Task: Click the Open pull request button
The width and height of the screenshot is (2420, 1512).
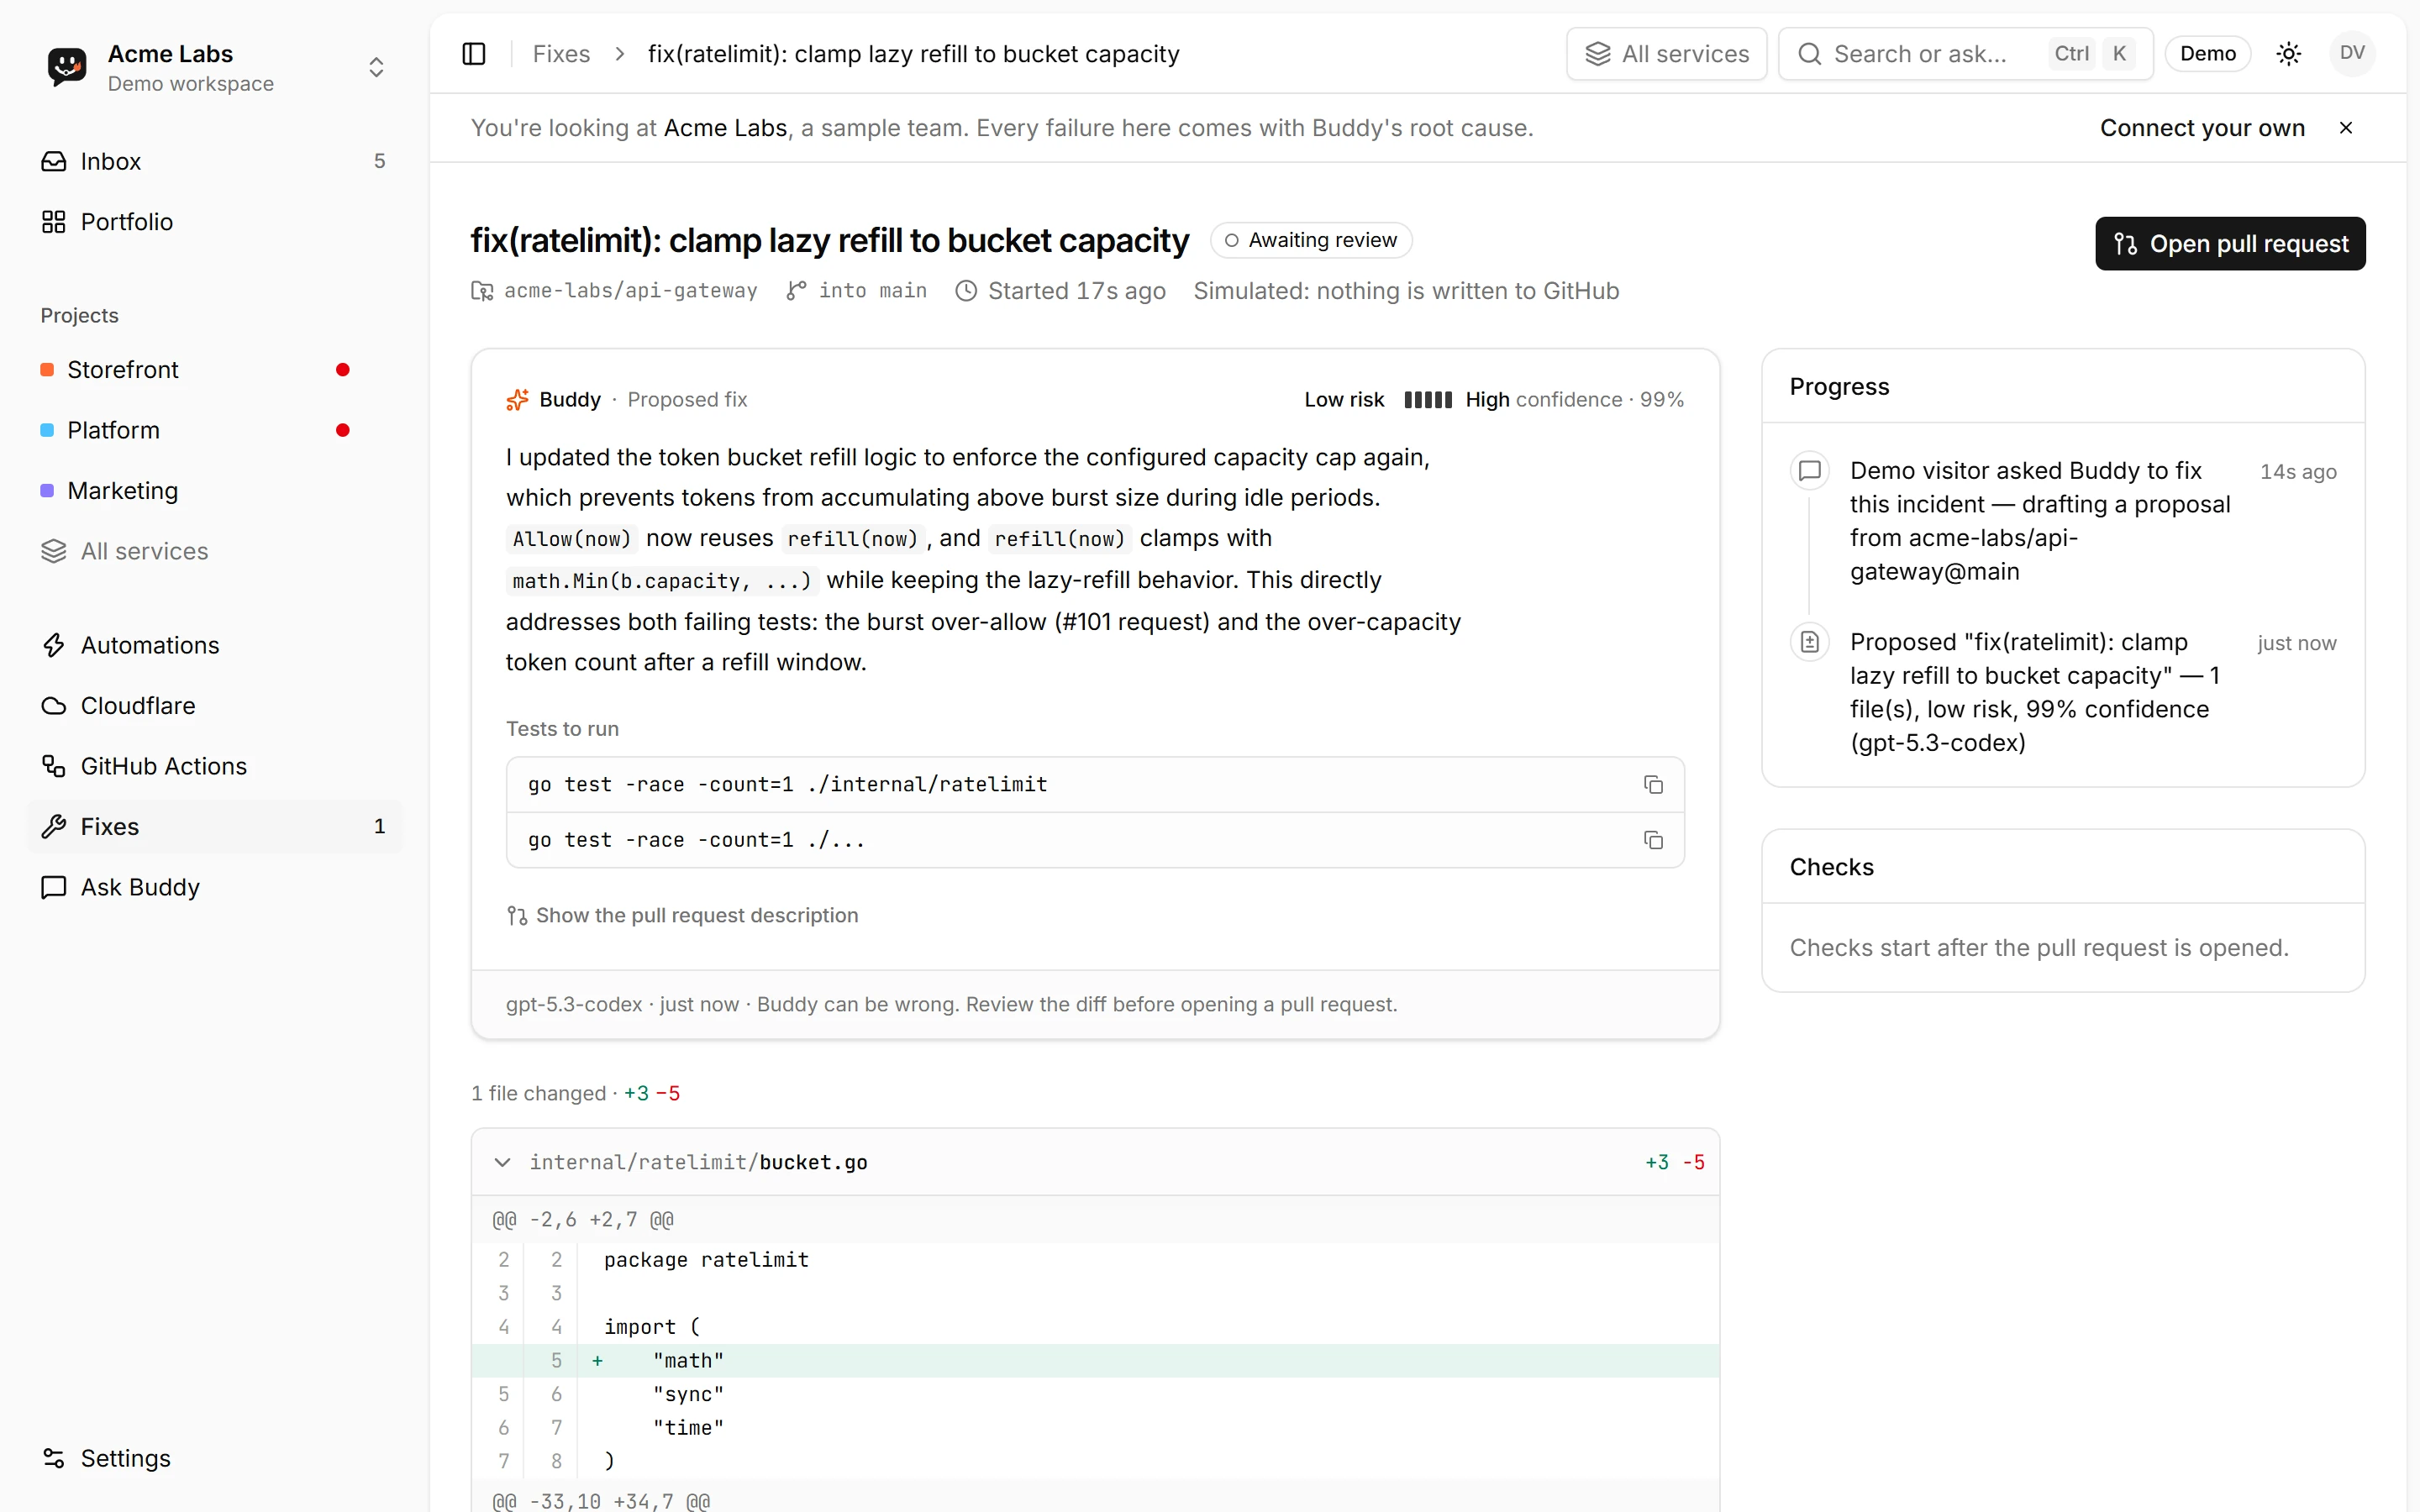Action: 2230,244
